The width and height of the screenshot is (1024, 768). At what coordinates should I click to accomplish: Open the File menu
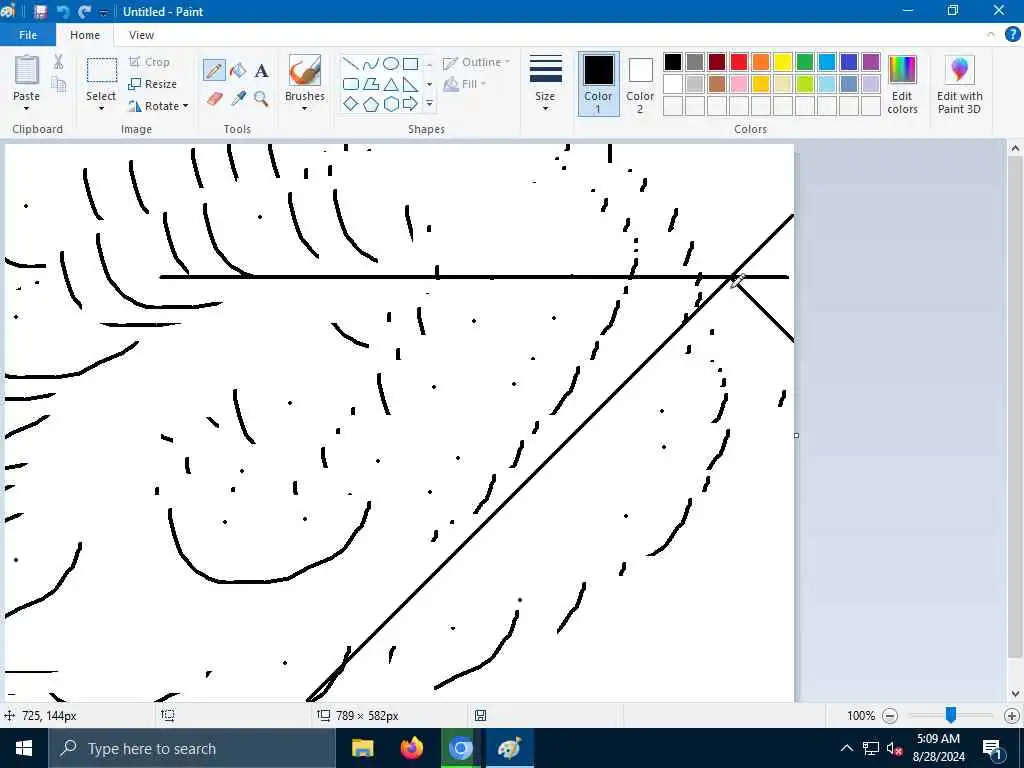pyautogui.click(x=28, y=35)
